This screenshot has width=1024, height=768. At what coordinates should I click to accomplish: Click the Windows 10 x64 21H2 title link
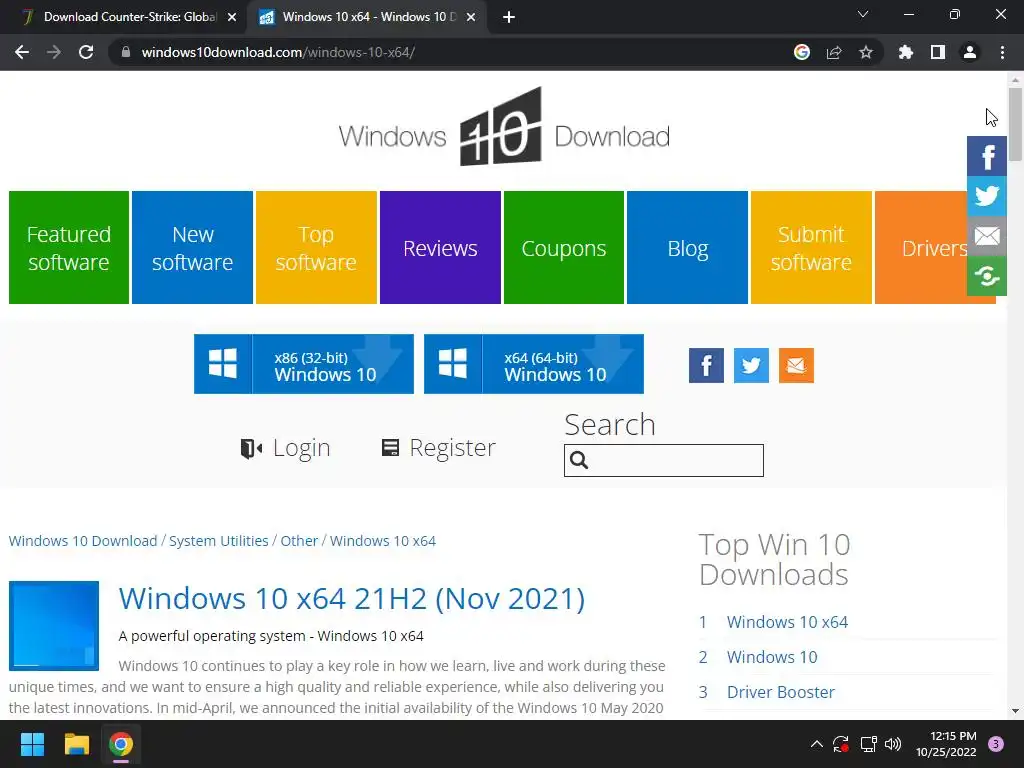[351, 598]
